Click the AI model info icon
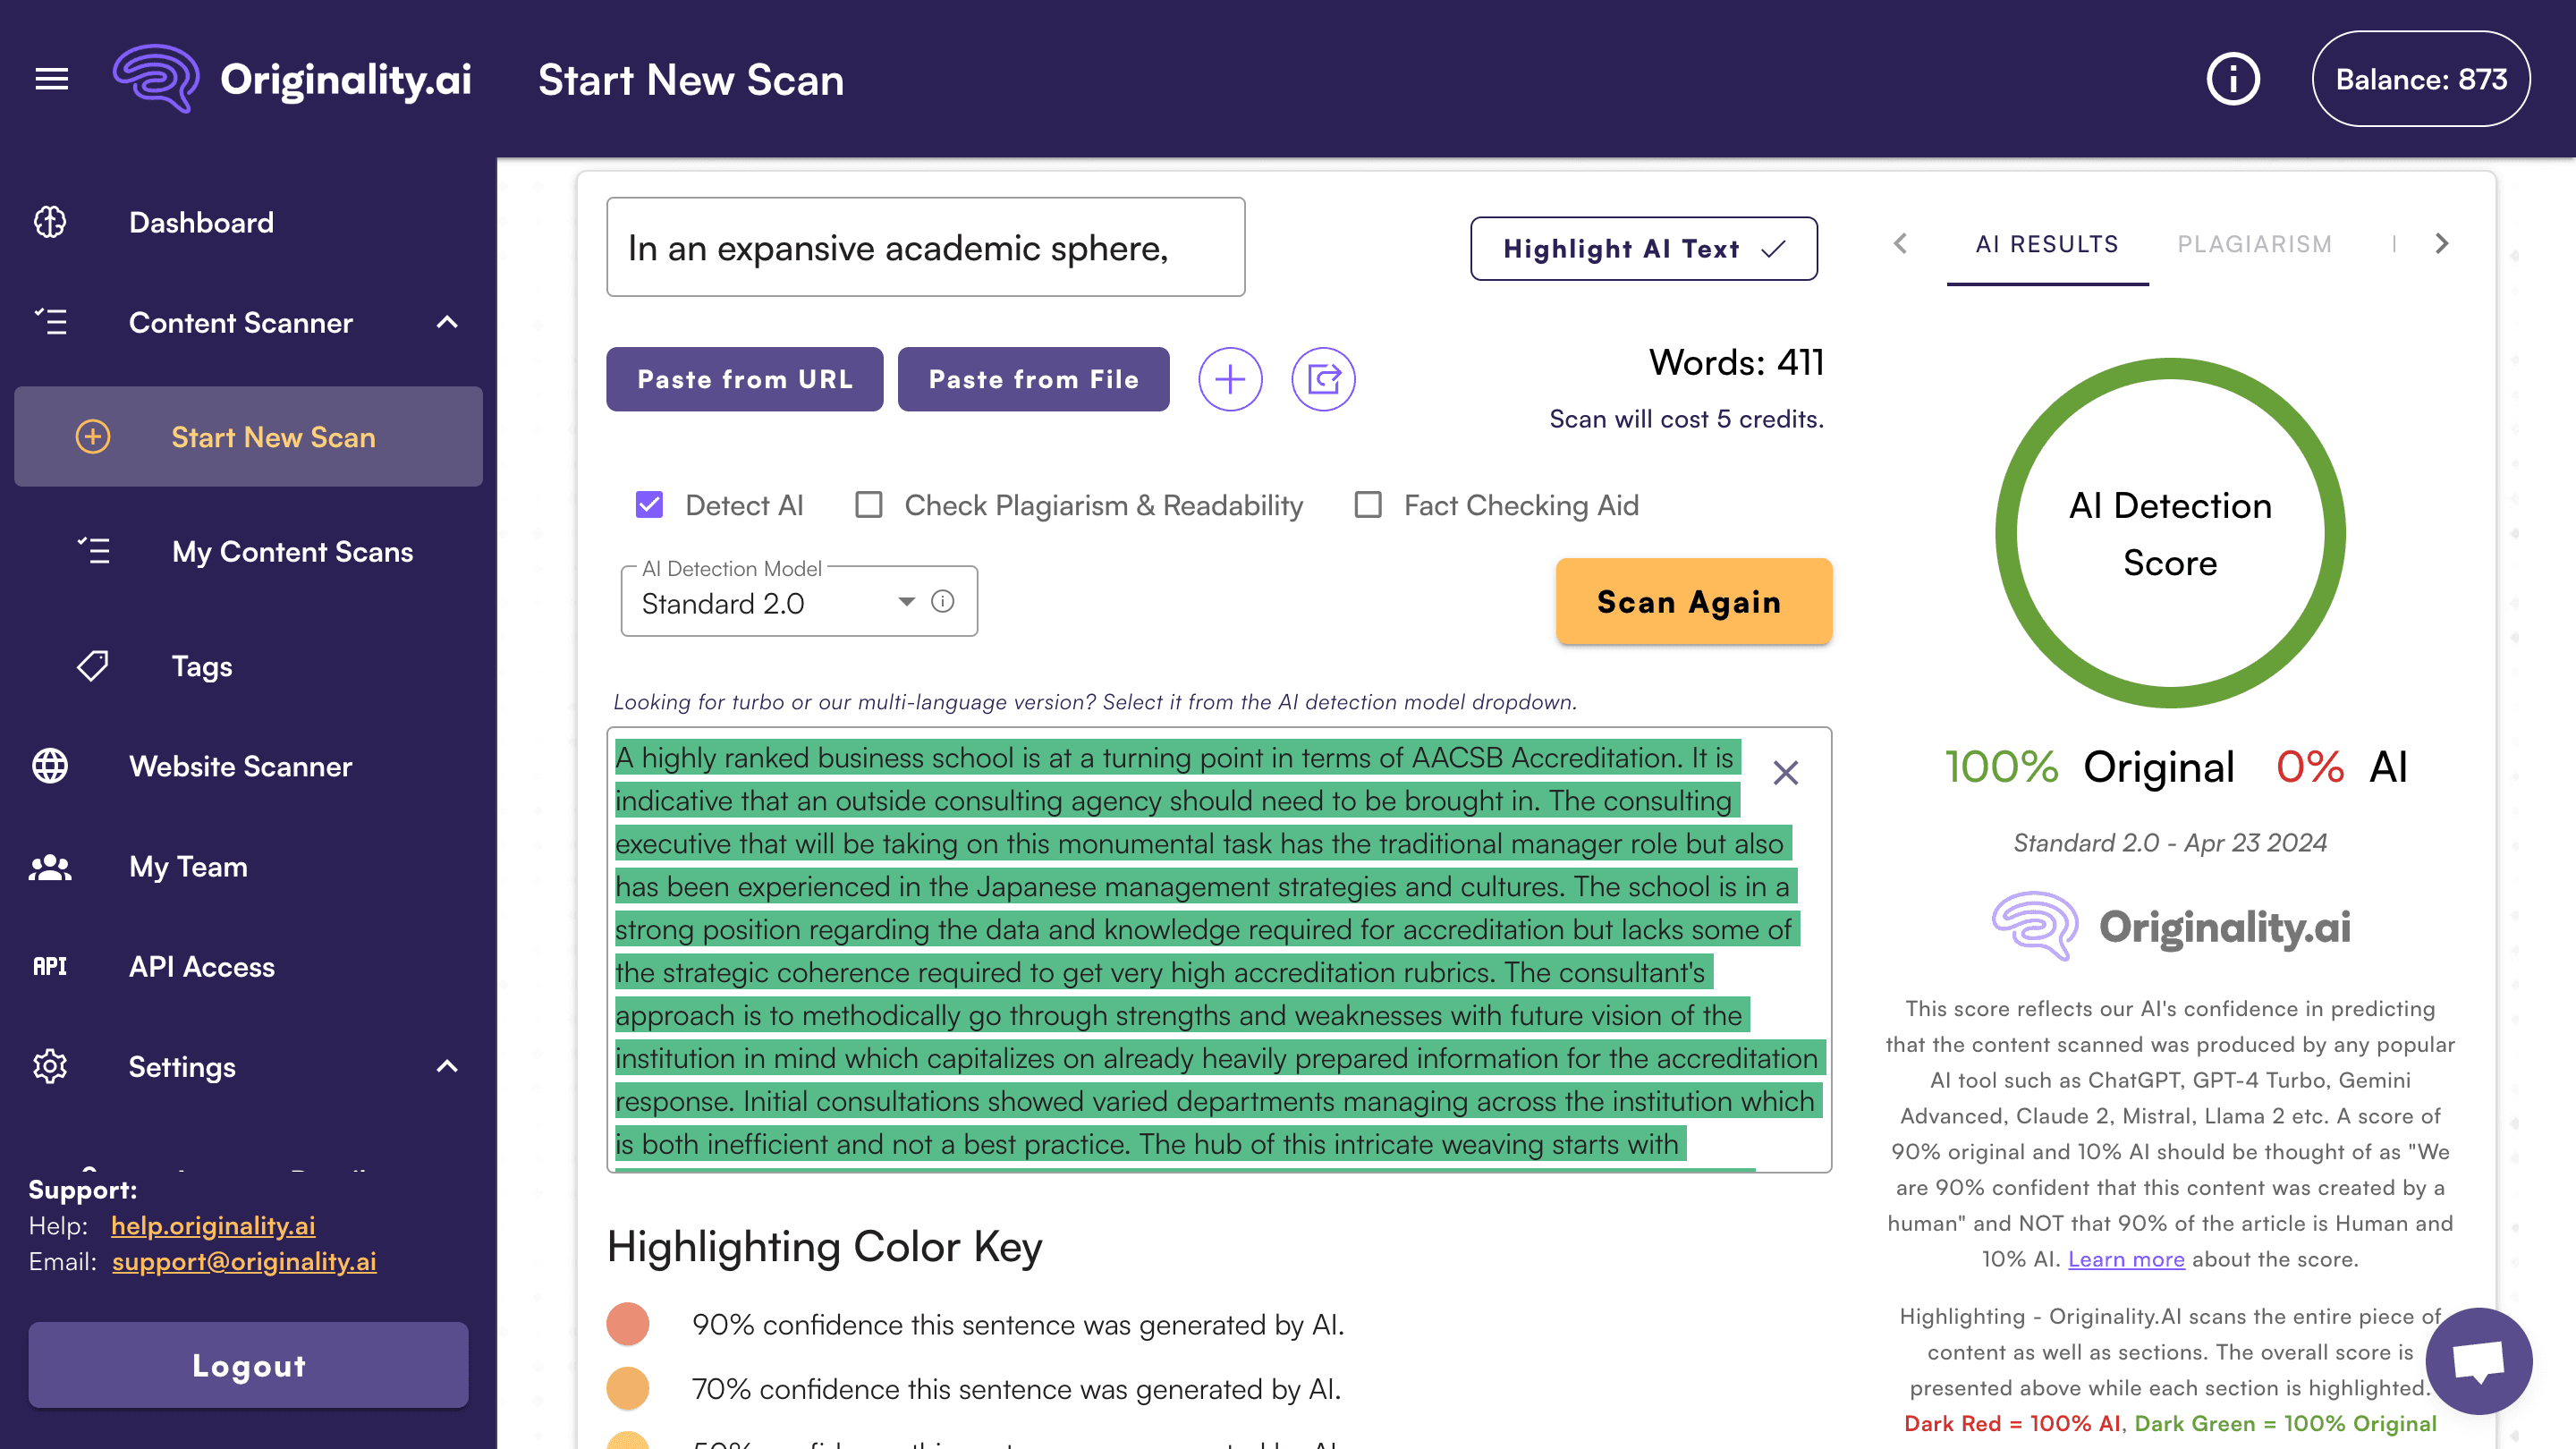Image resolution: width=2576 pixels, height=1449 pixels. pyautogui.click(x=942, y=601)
